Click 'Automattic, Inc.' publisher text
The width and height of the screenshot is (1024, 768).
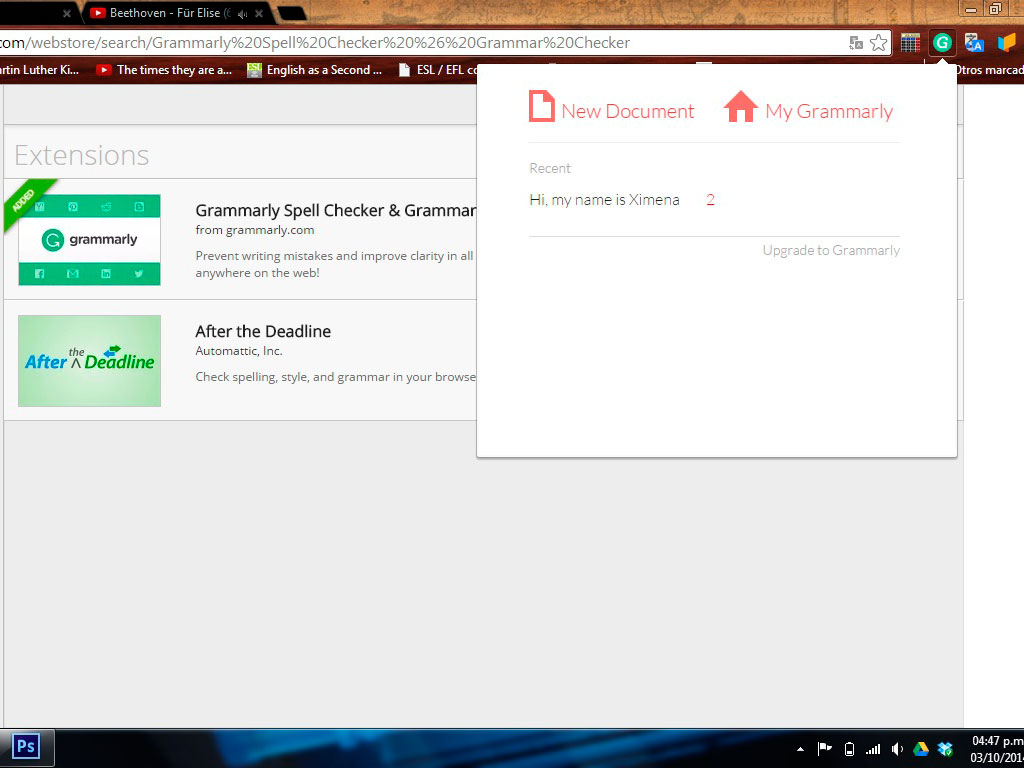pyautogui.click(x=239, y=351)
